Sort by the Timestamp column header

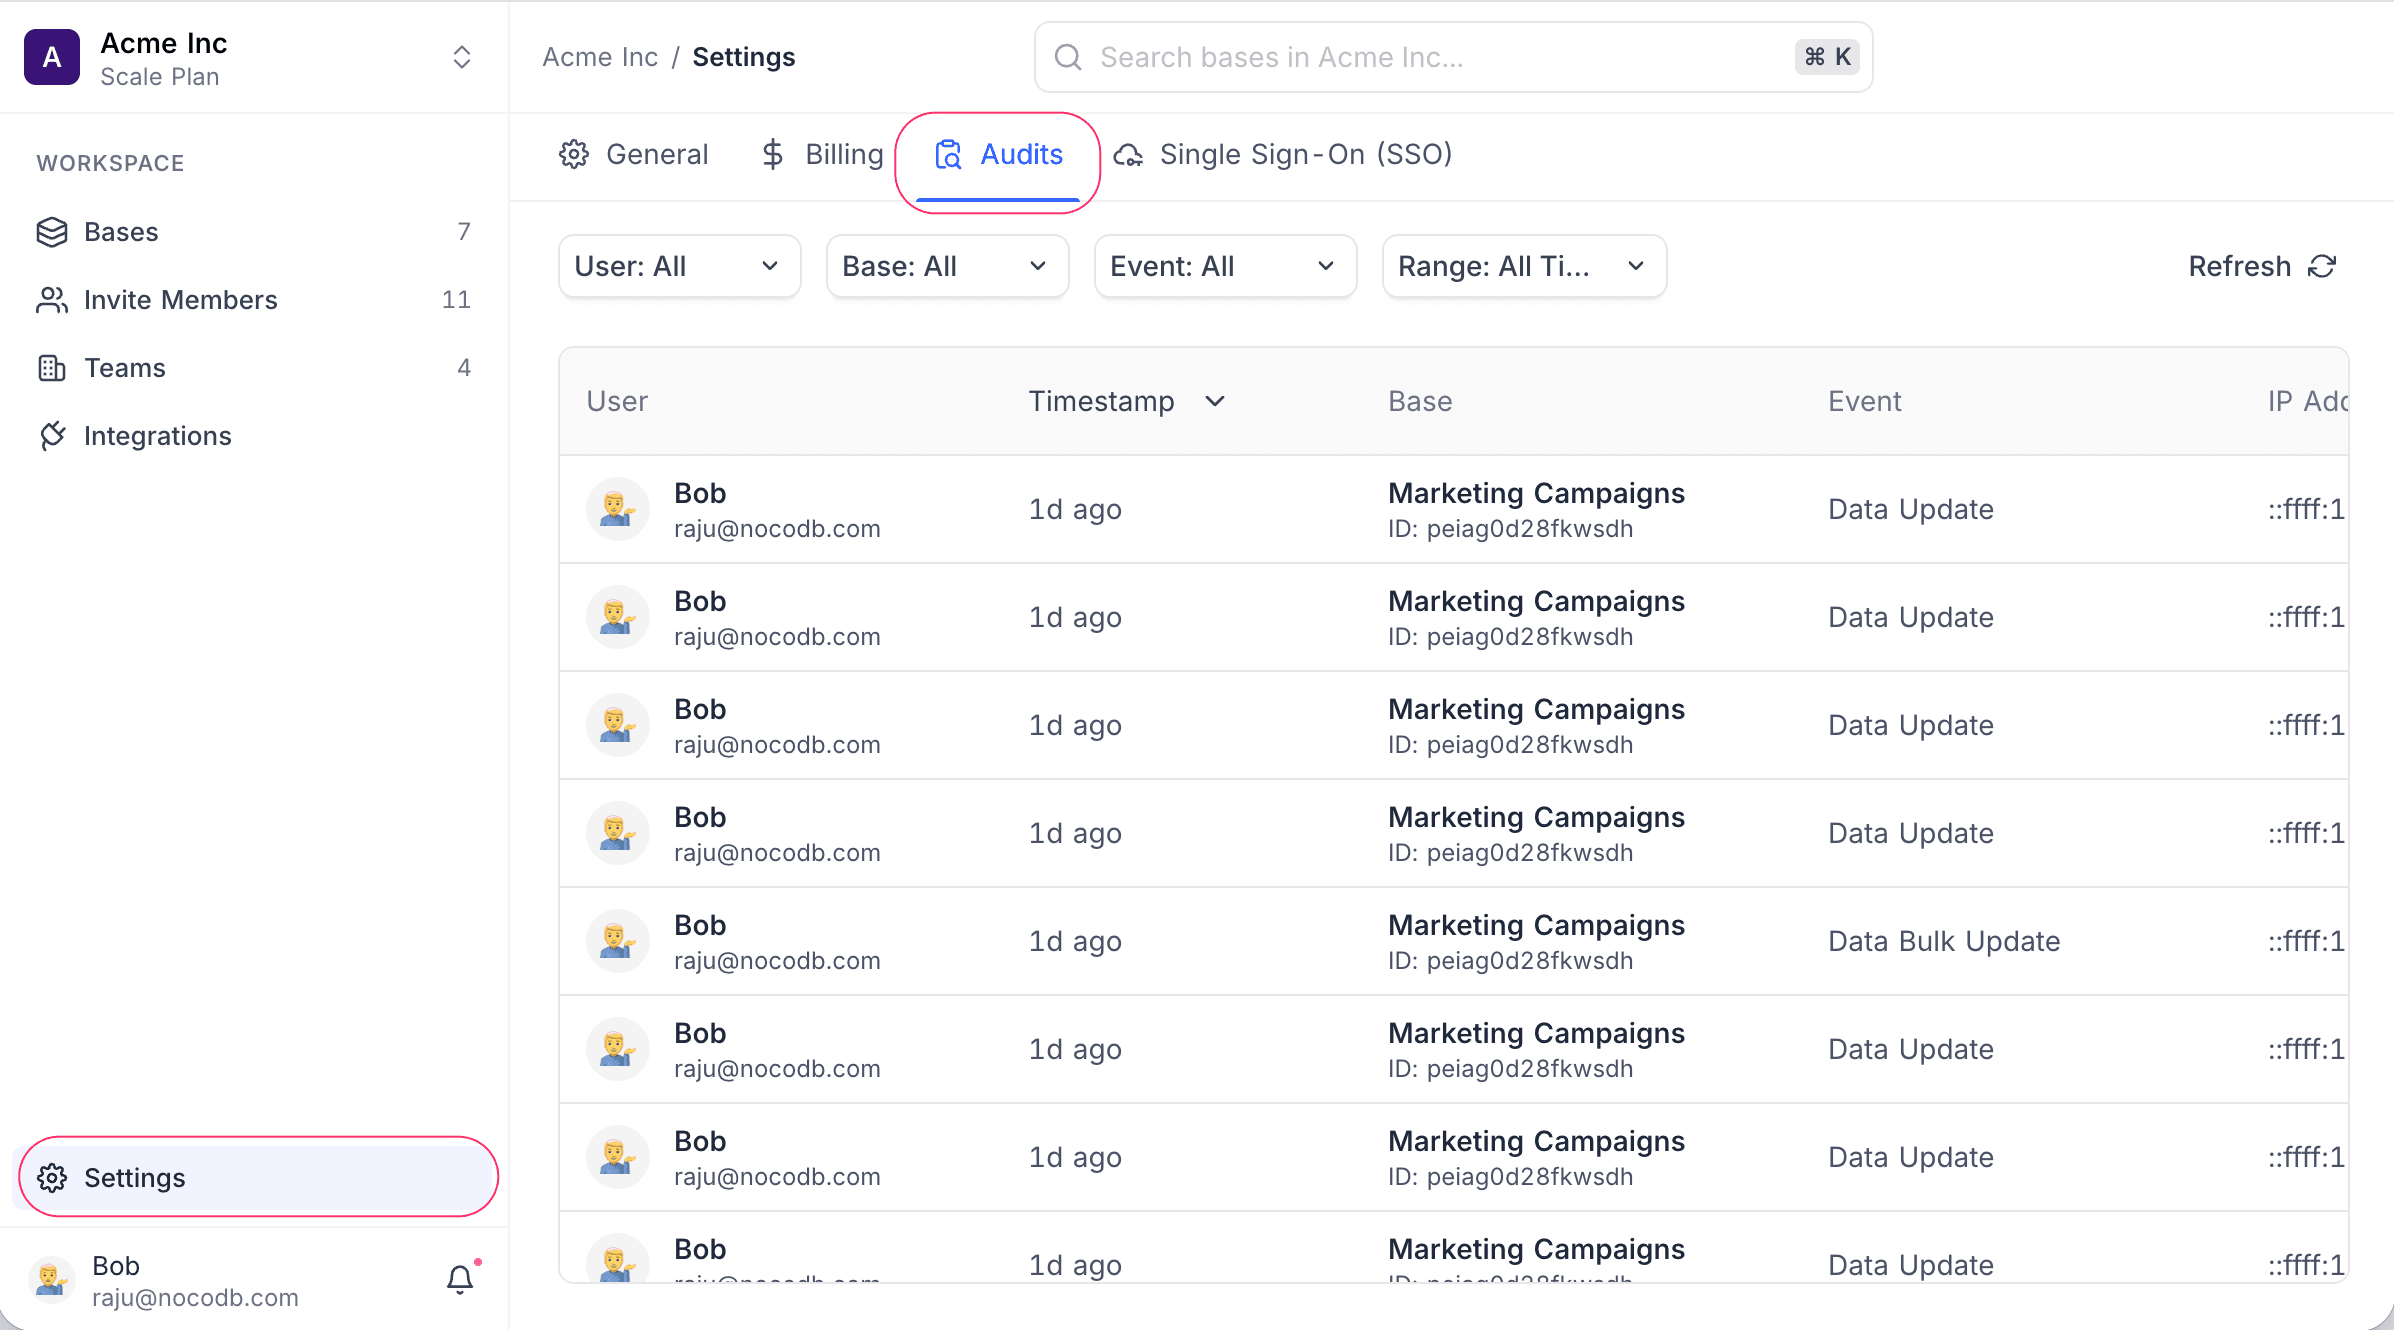point(1127,401)
